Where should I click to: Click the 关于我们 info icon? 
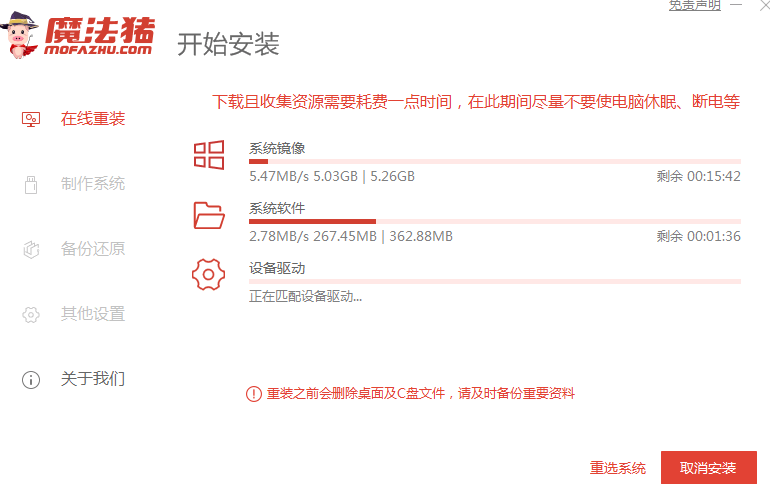[31, 379]
